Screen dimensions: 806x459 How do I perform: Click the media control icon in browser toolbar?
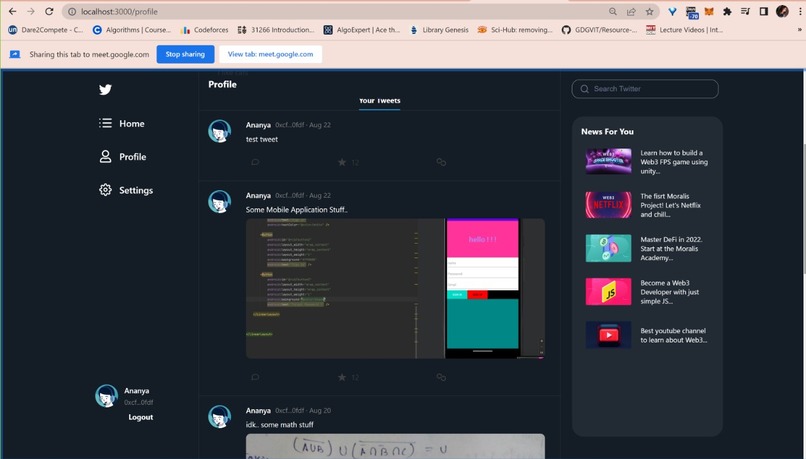[745, 11]
